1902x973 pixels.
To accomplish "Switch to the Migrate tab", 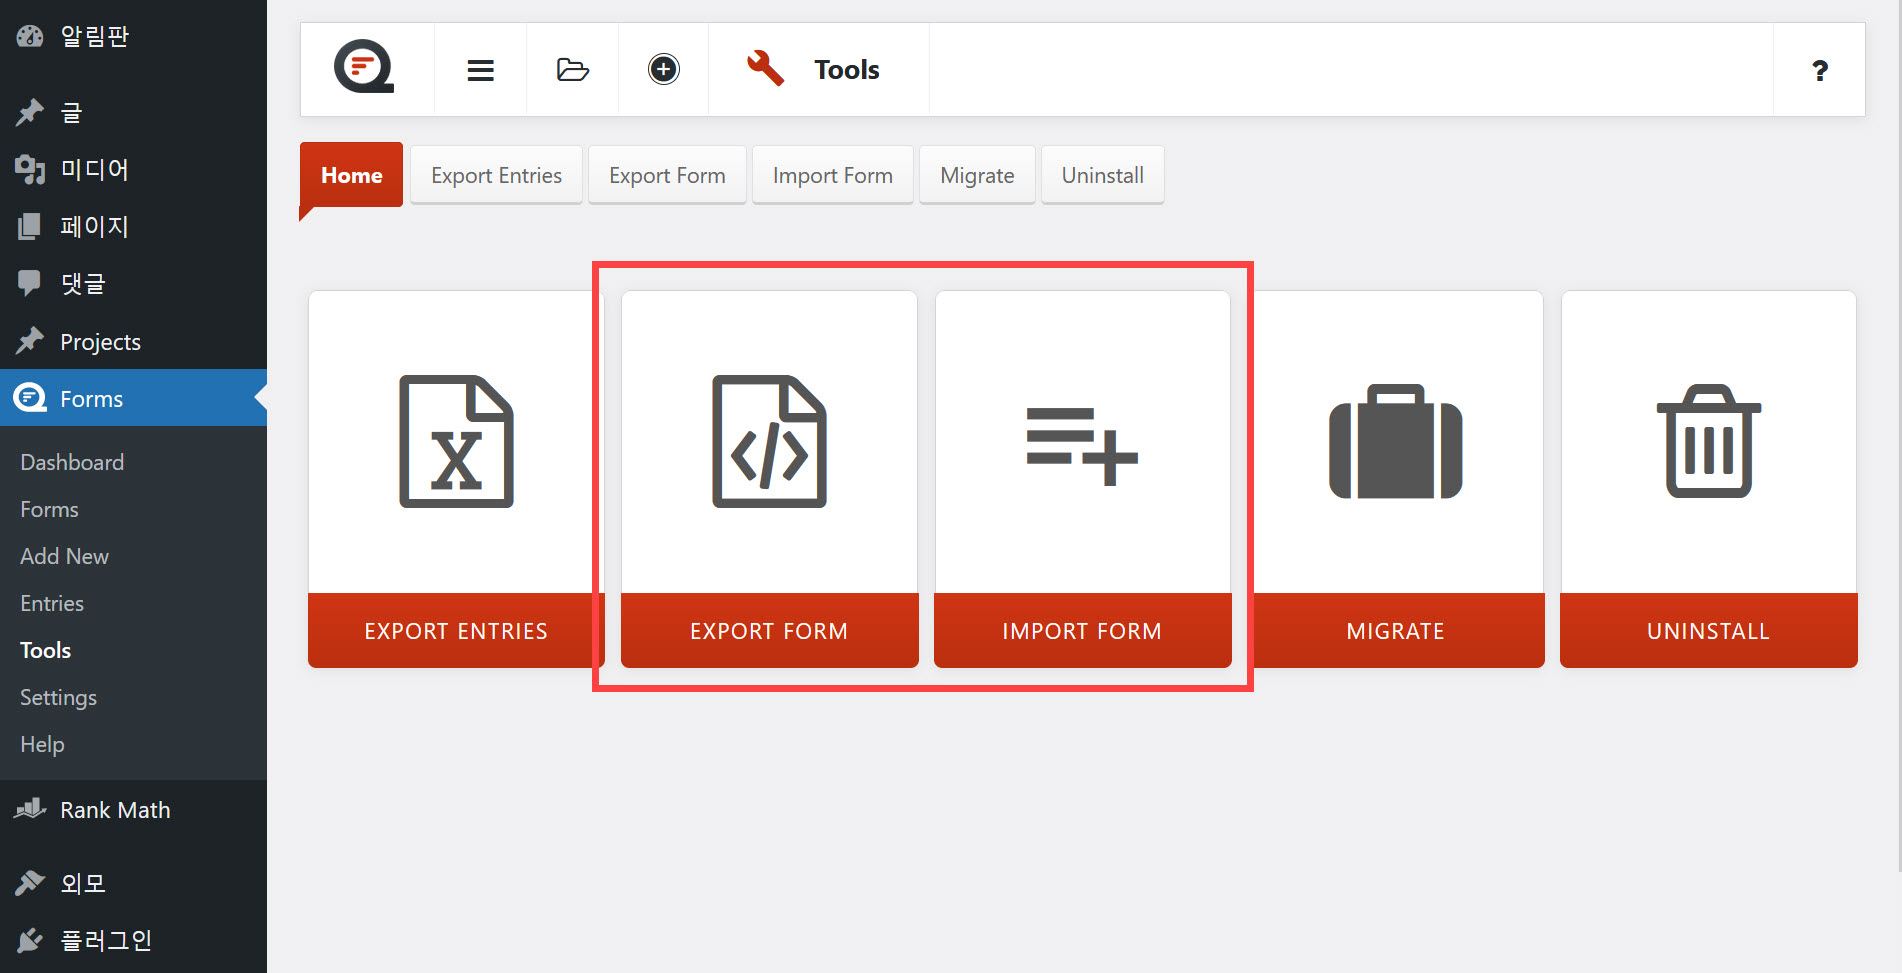I will coord(977,175).
